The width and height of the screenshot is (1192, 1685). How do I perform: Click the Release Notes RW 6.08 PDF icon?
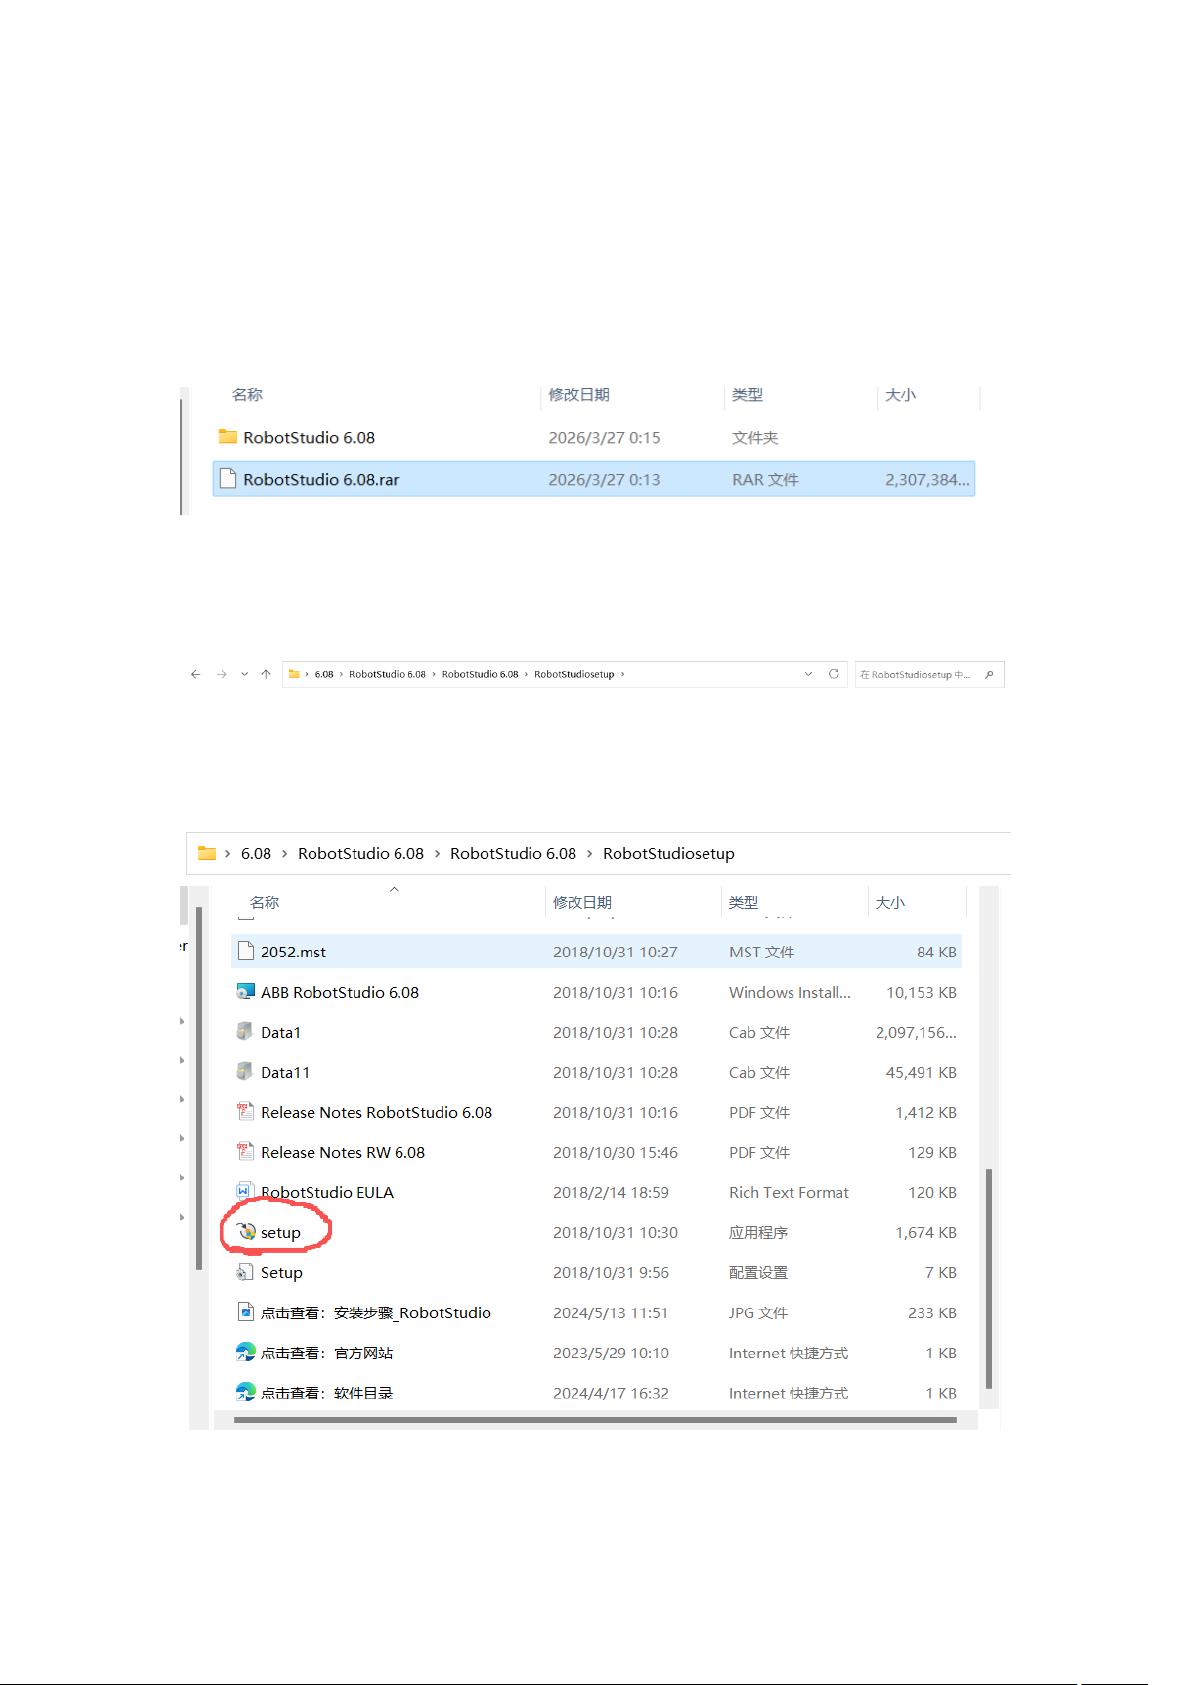click(x=245, y=1151)
